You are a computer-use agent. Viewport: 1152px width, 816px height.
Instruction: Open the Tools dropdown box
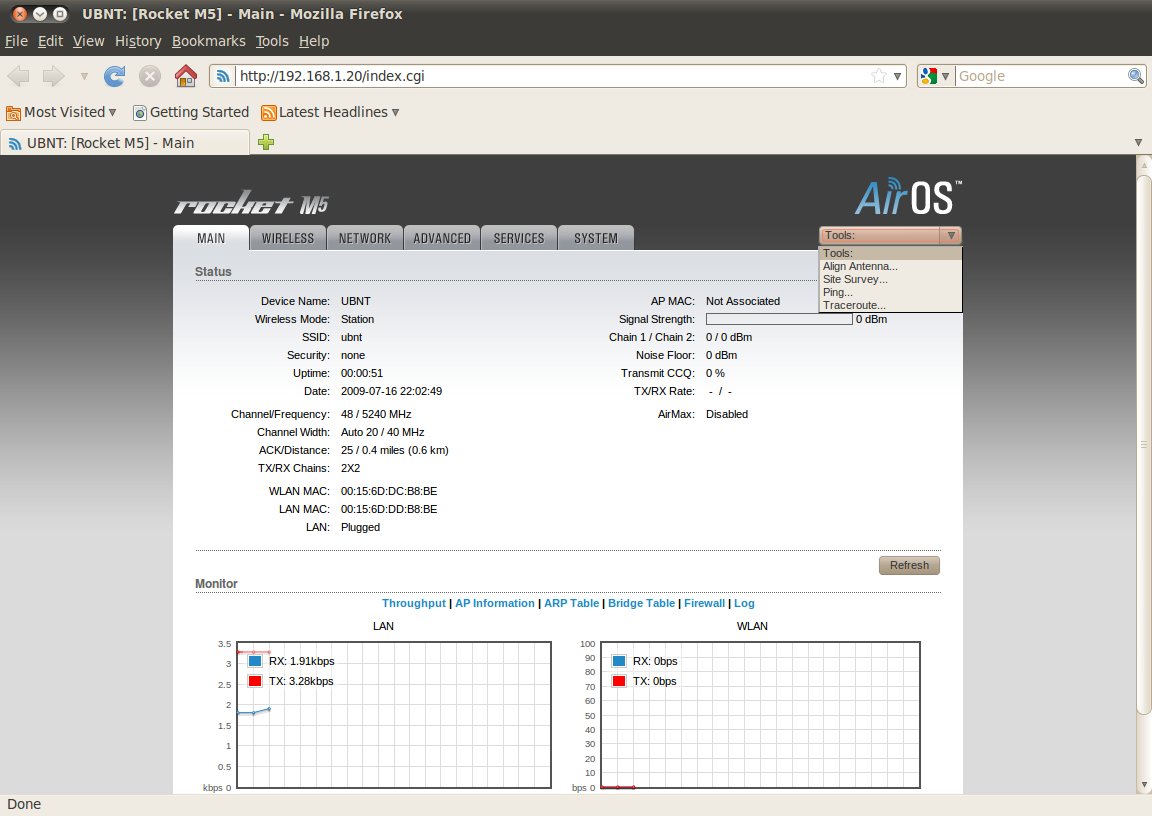tap(890, 235)
